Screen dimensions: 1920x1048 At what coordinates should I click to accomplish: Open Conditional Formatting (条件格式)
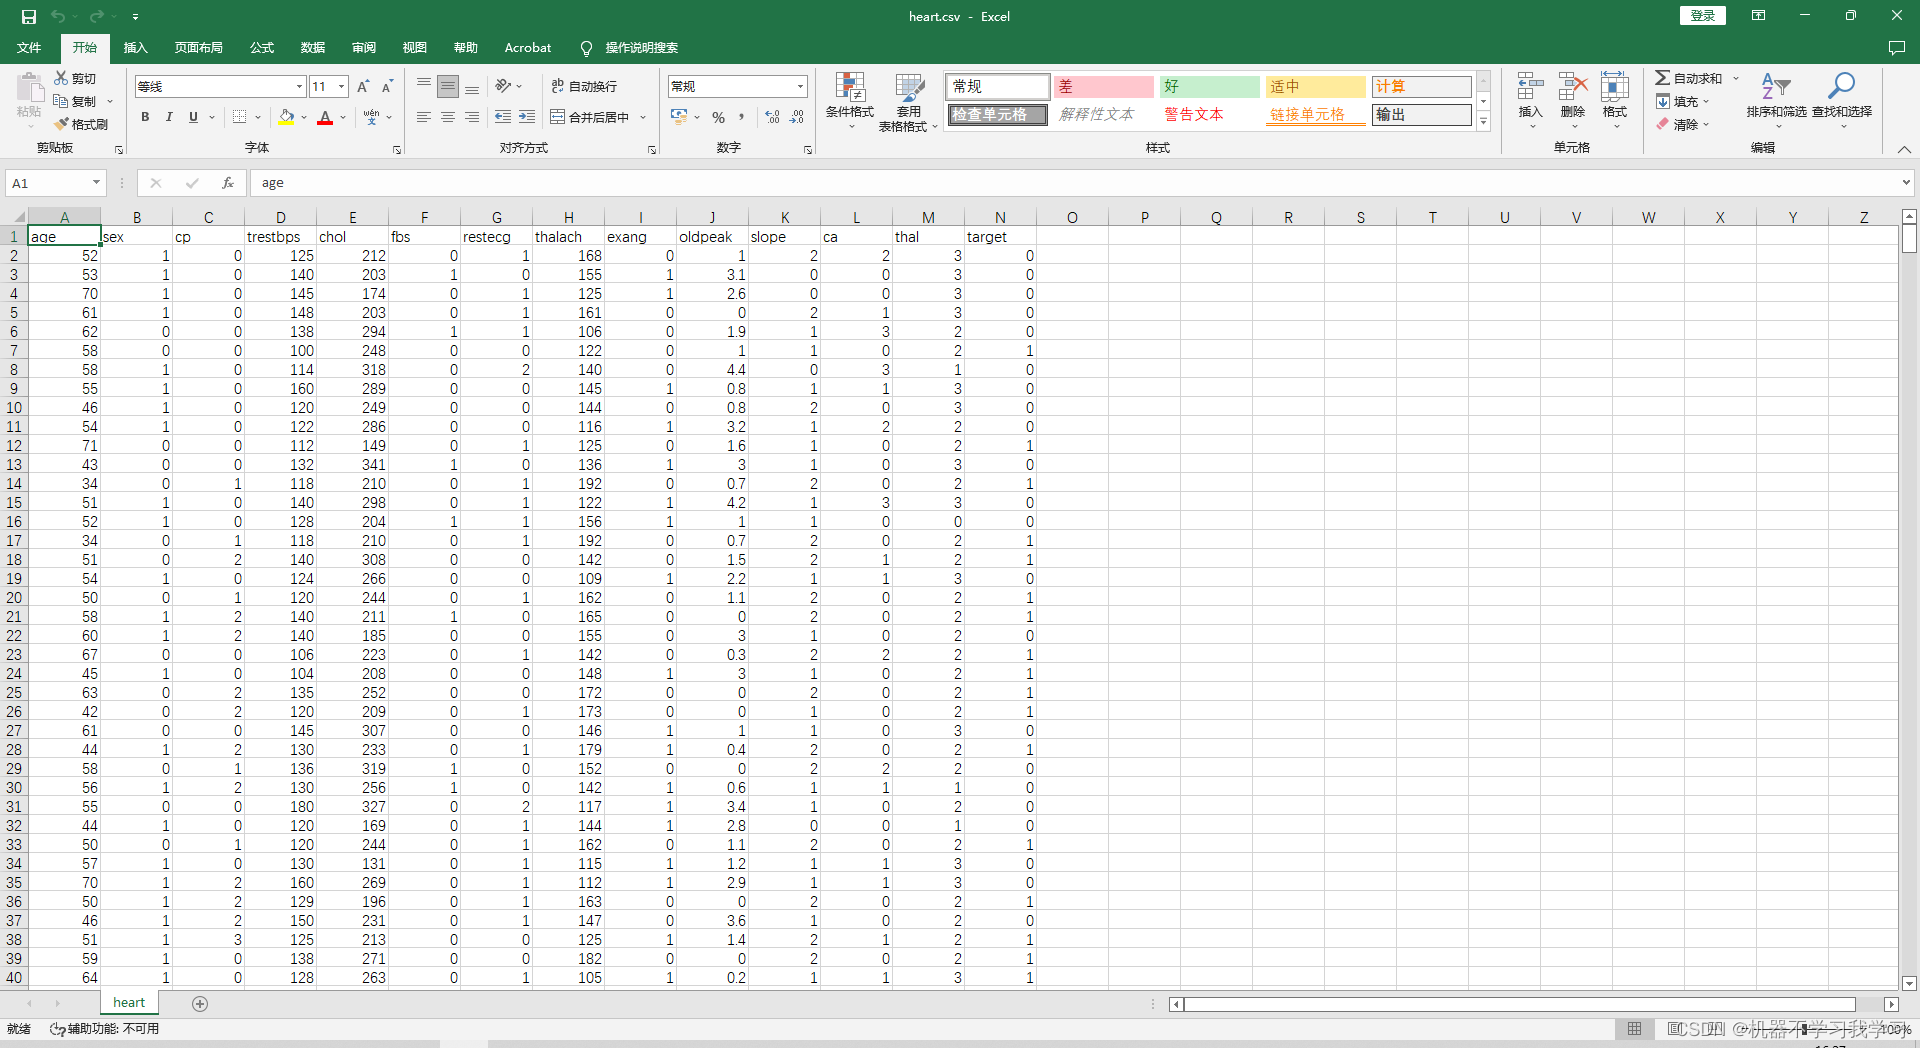pyautogui.click(x=850, y=100)
